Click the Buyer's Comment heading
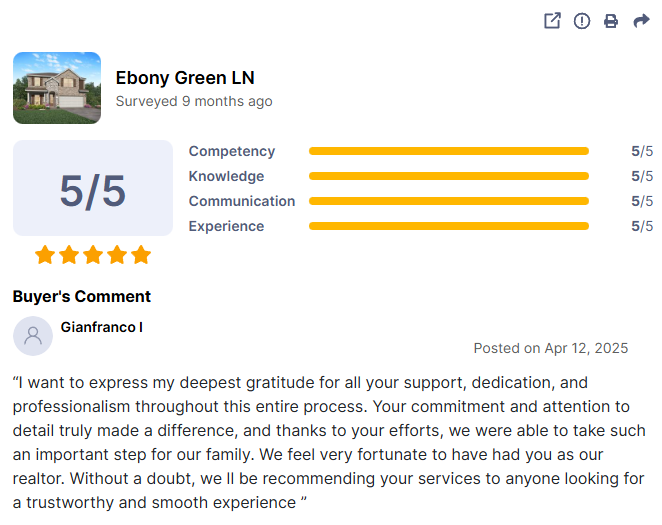 81,297
